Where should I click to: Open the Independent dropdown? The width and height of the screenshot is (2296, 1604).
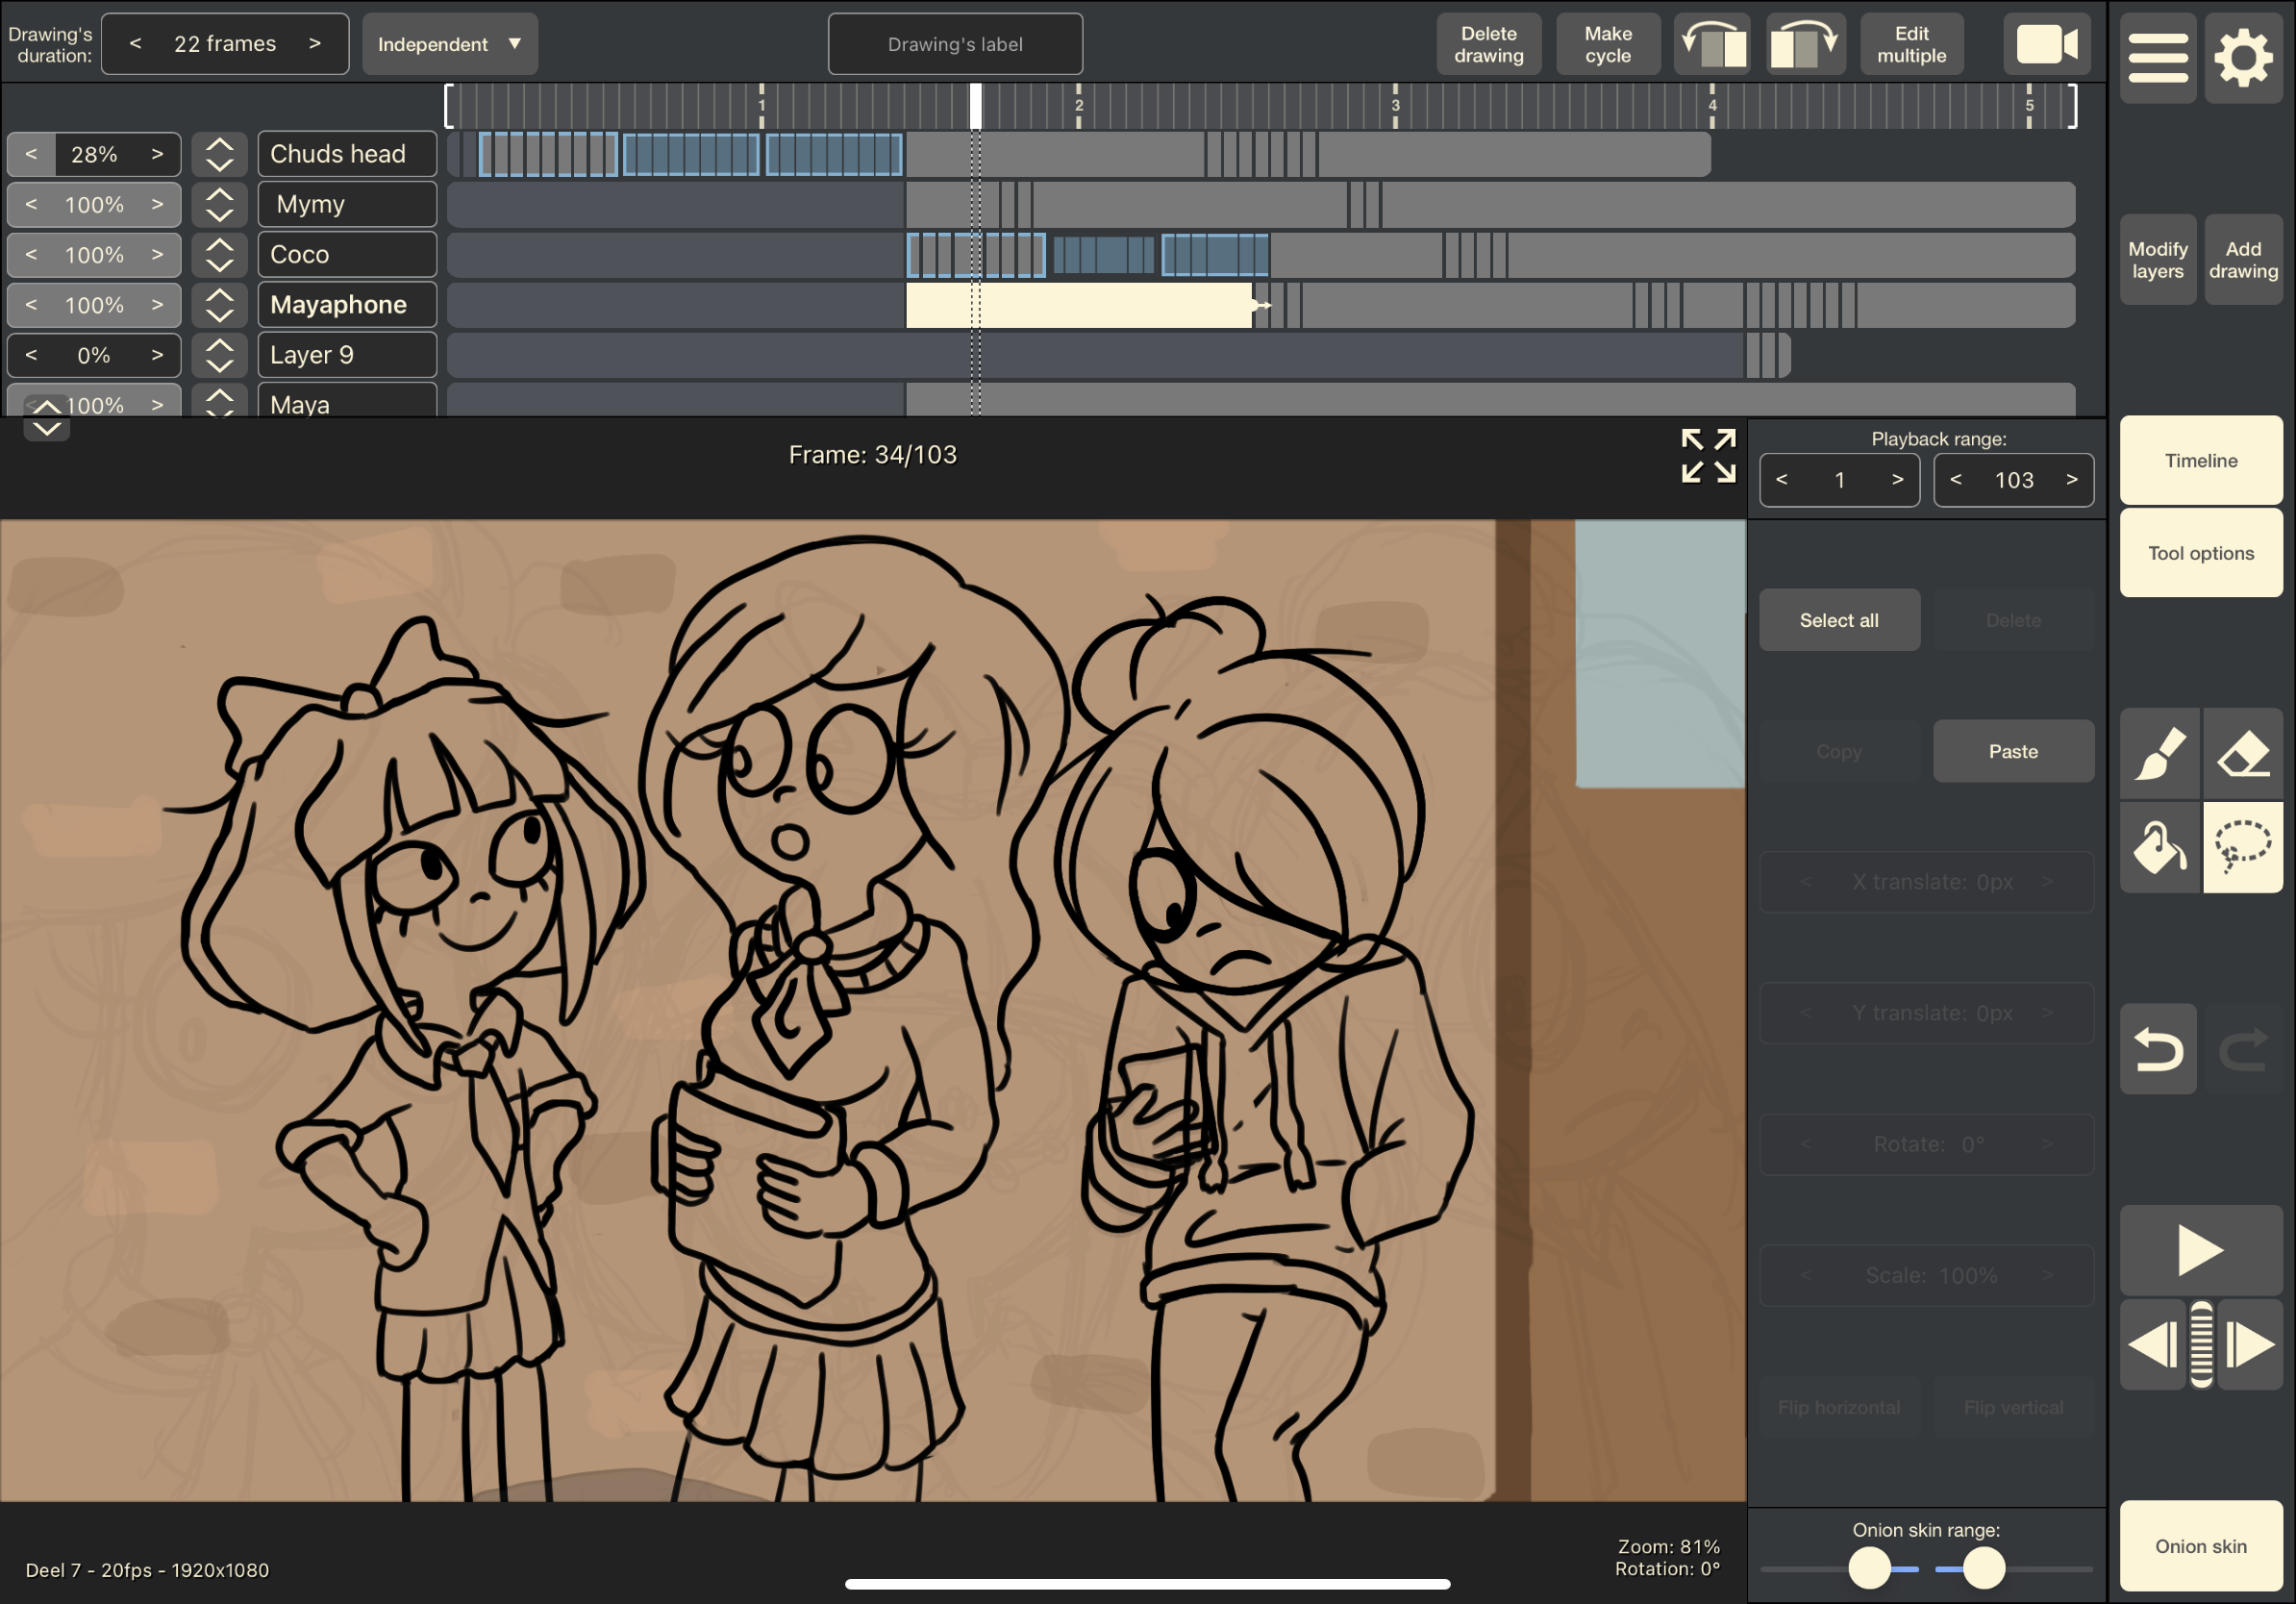click(x=449, y=44)
